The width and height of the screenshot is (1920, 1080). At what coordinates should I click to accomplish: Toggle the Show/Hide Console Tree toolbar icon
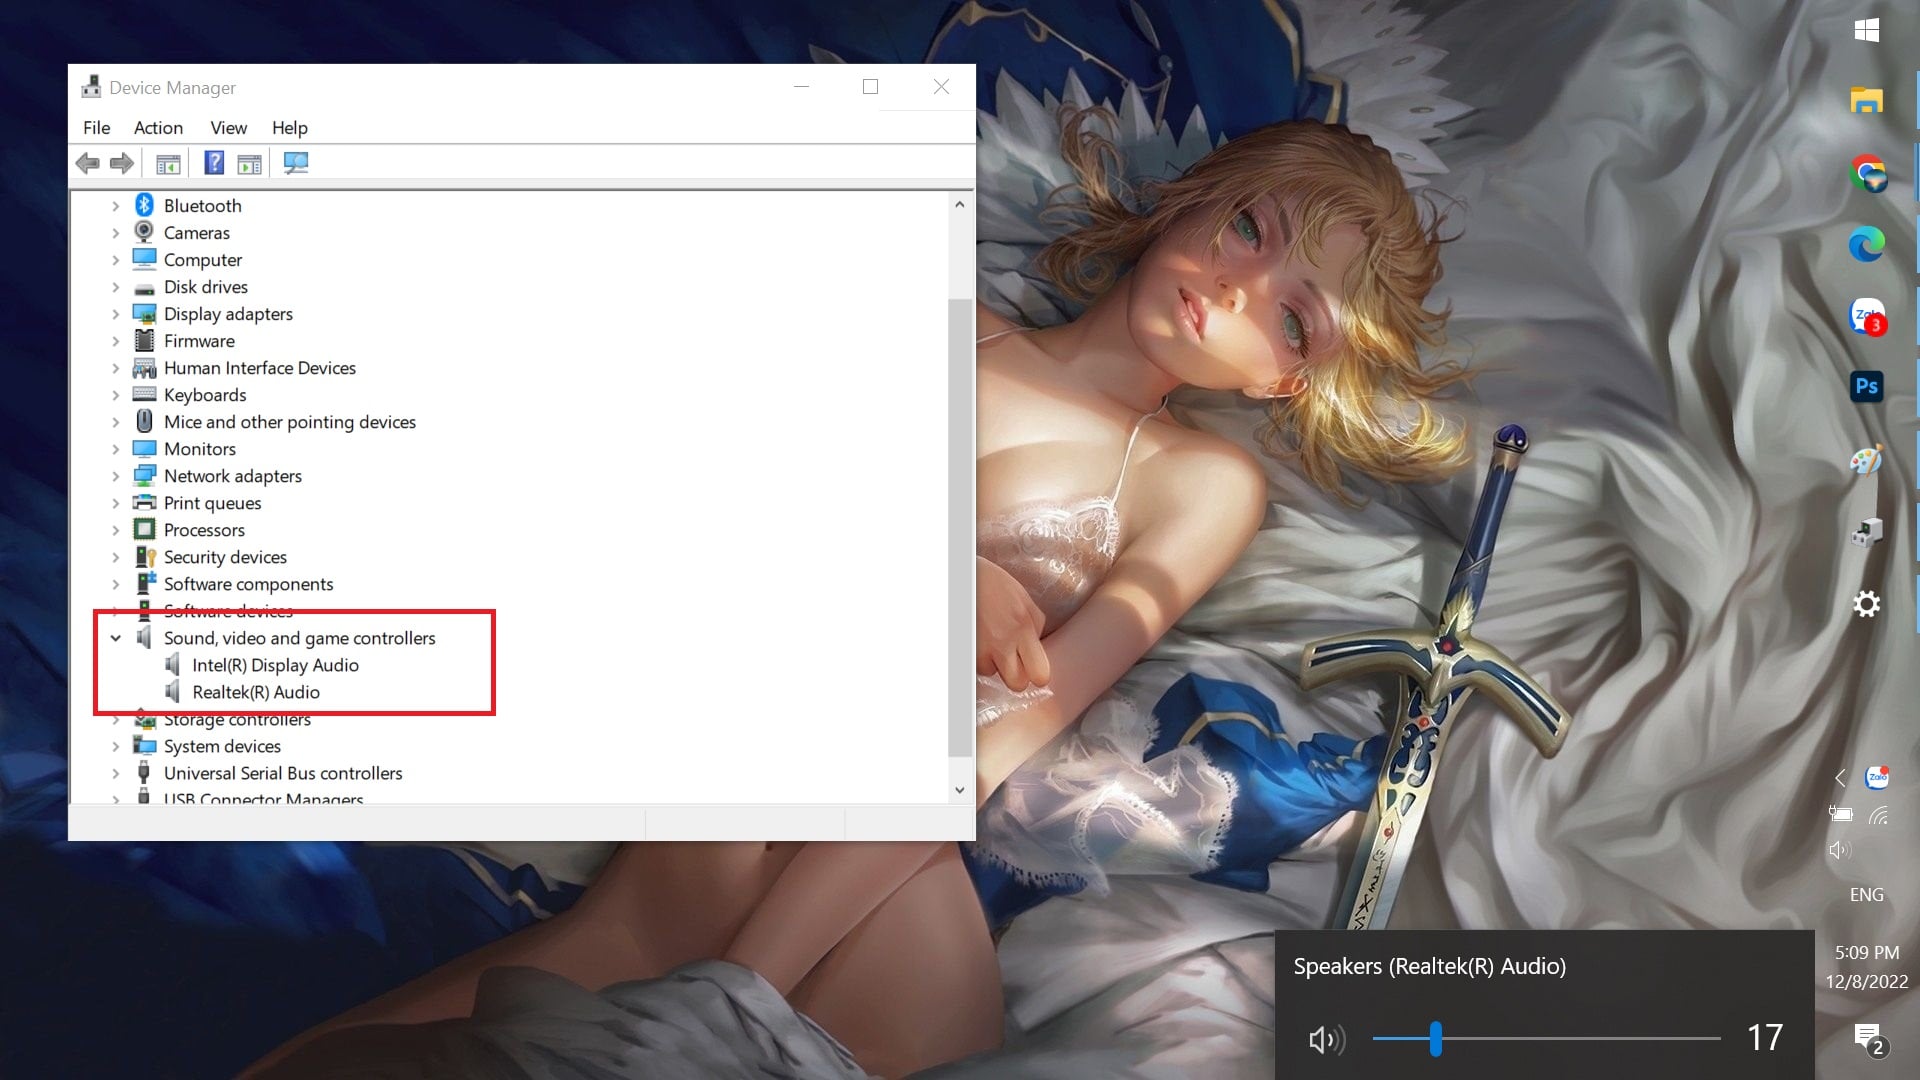click(x=168, y=163)
